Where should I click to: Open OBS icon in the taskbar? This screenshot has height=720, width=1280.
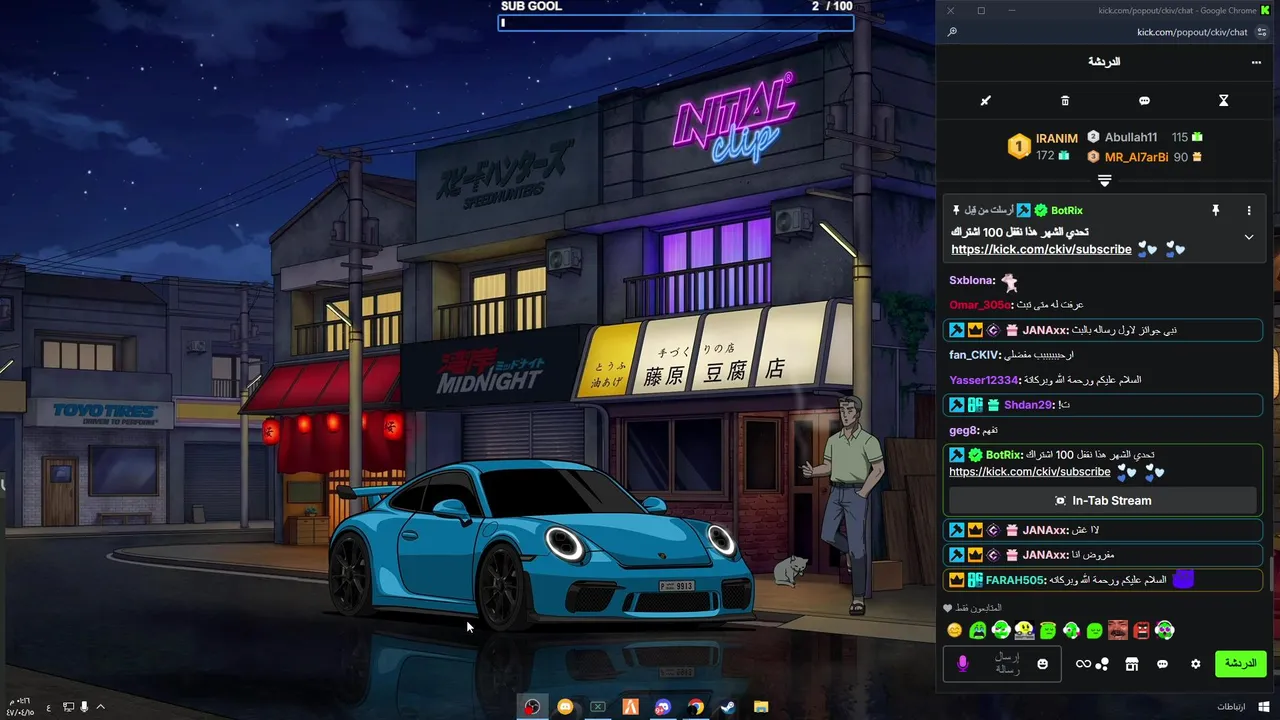pyautogui.click(x=532, y=707)
